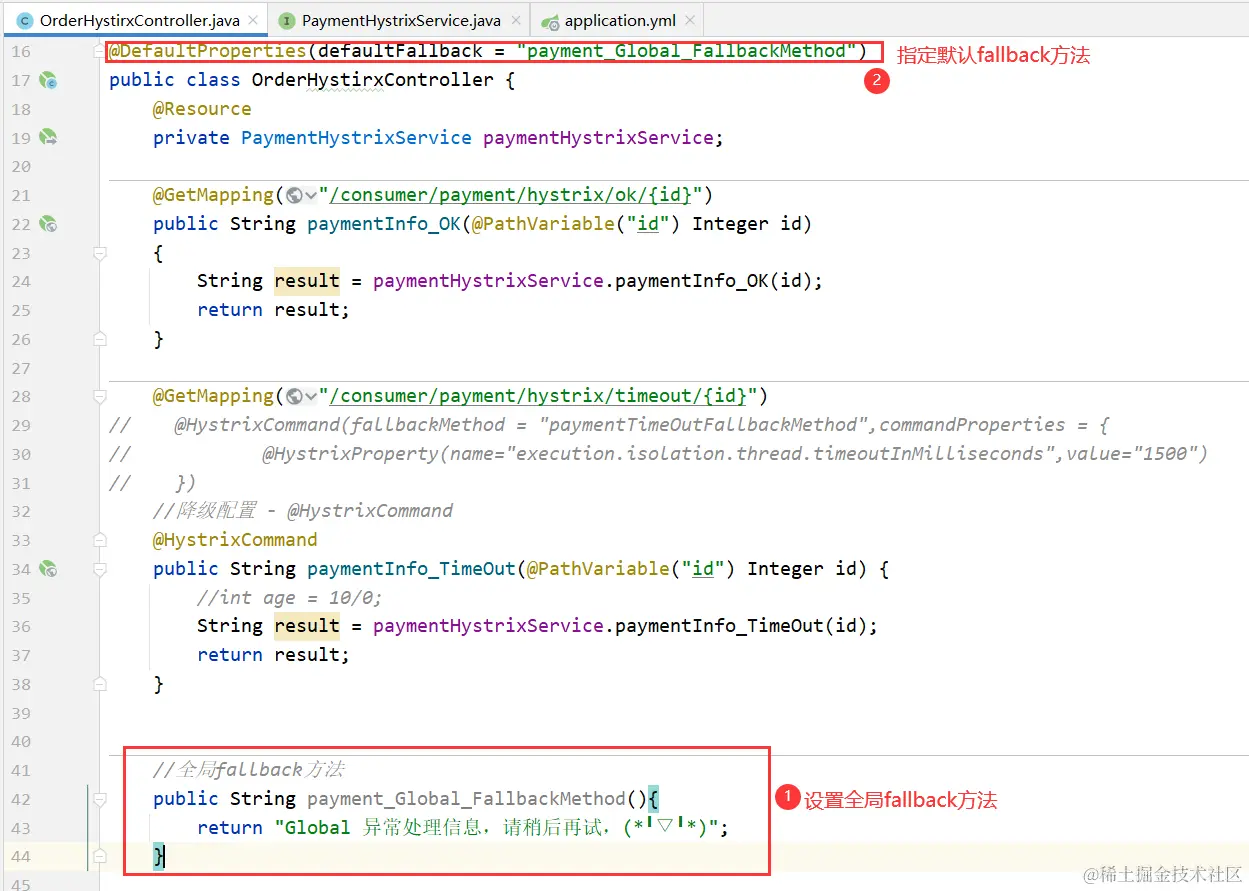Viewport: 1249px width, 891px height.
Task: Click the //降级配置 comment on line 32
Action: [x=303, y=511]
